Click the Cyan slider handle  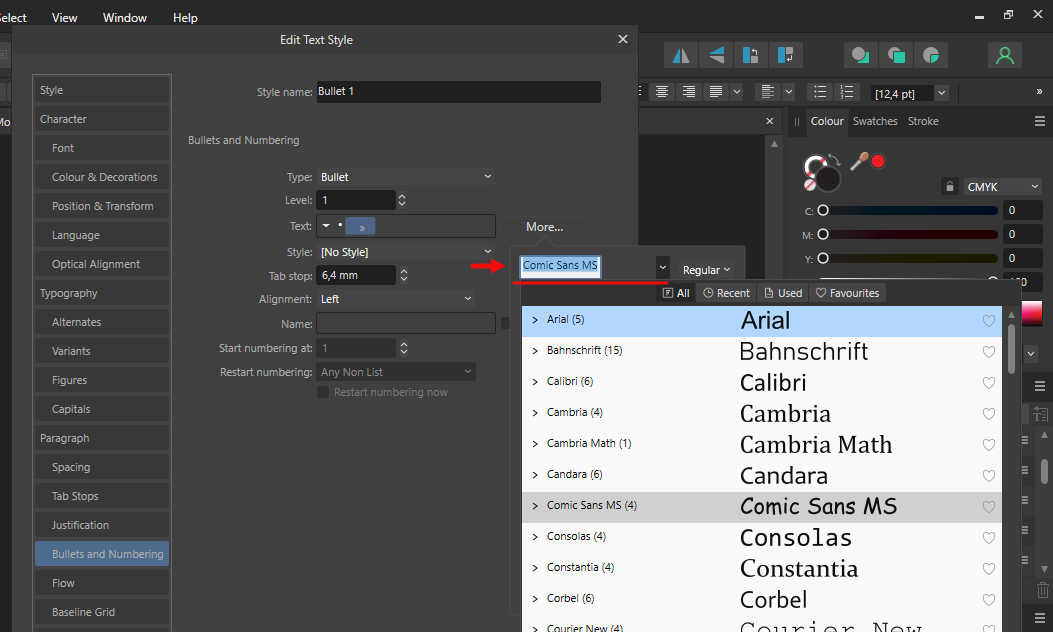pyautogui.click(x=823, y=210)
